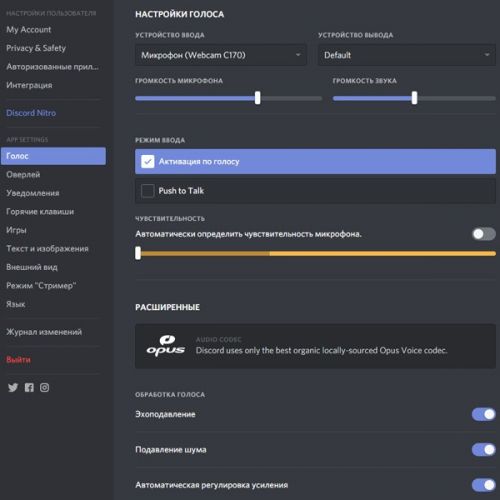Click the Opus codec logo

point(166,346)
